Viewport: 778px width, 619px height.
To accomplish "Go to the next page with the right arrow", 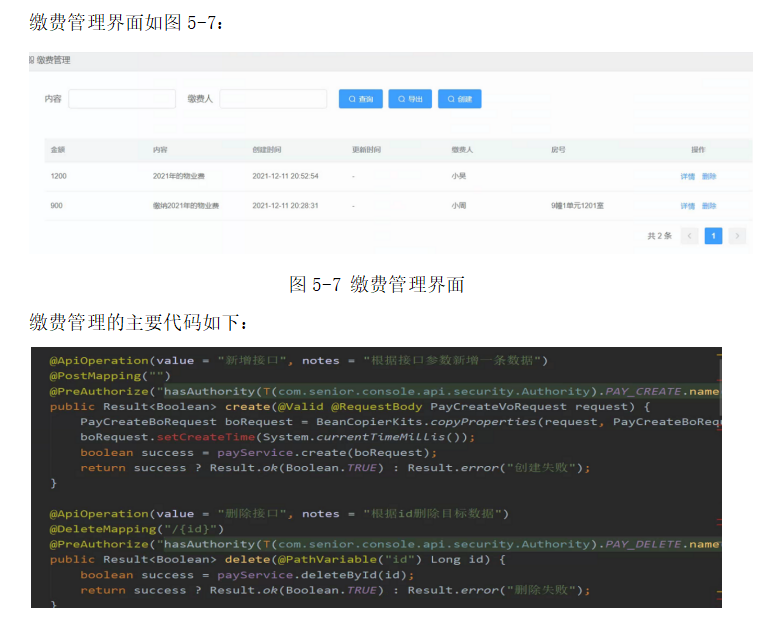I will coord(737,236).
